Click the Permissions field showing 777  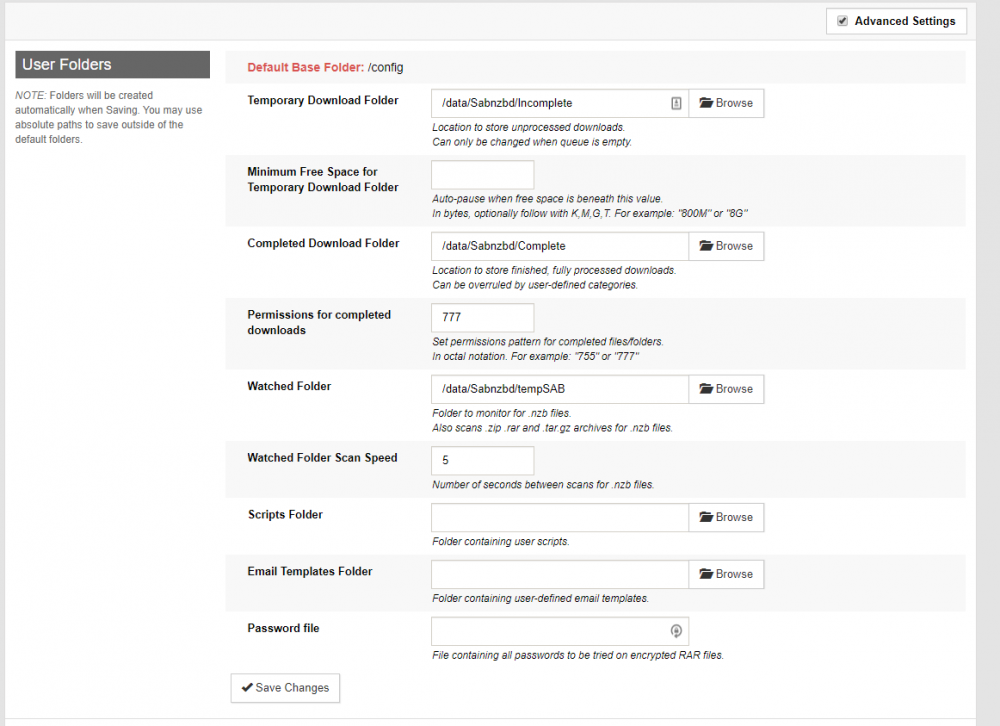tap(483, 318)
